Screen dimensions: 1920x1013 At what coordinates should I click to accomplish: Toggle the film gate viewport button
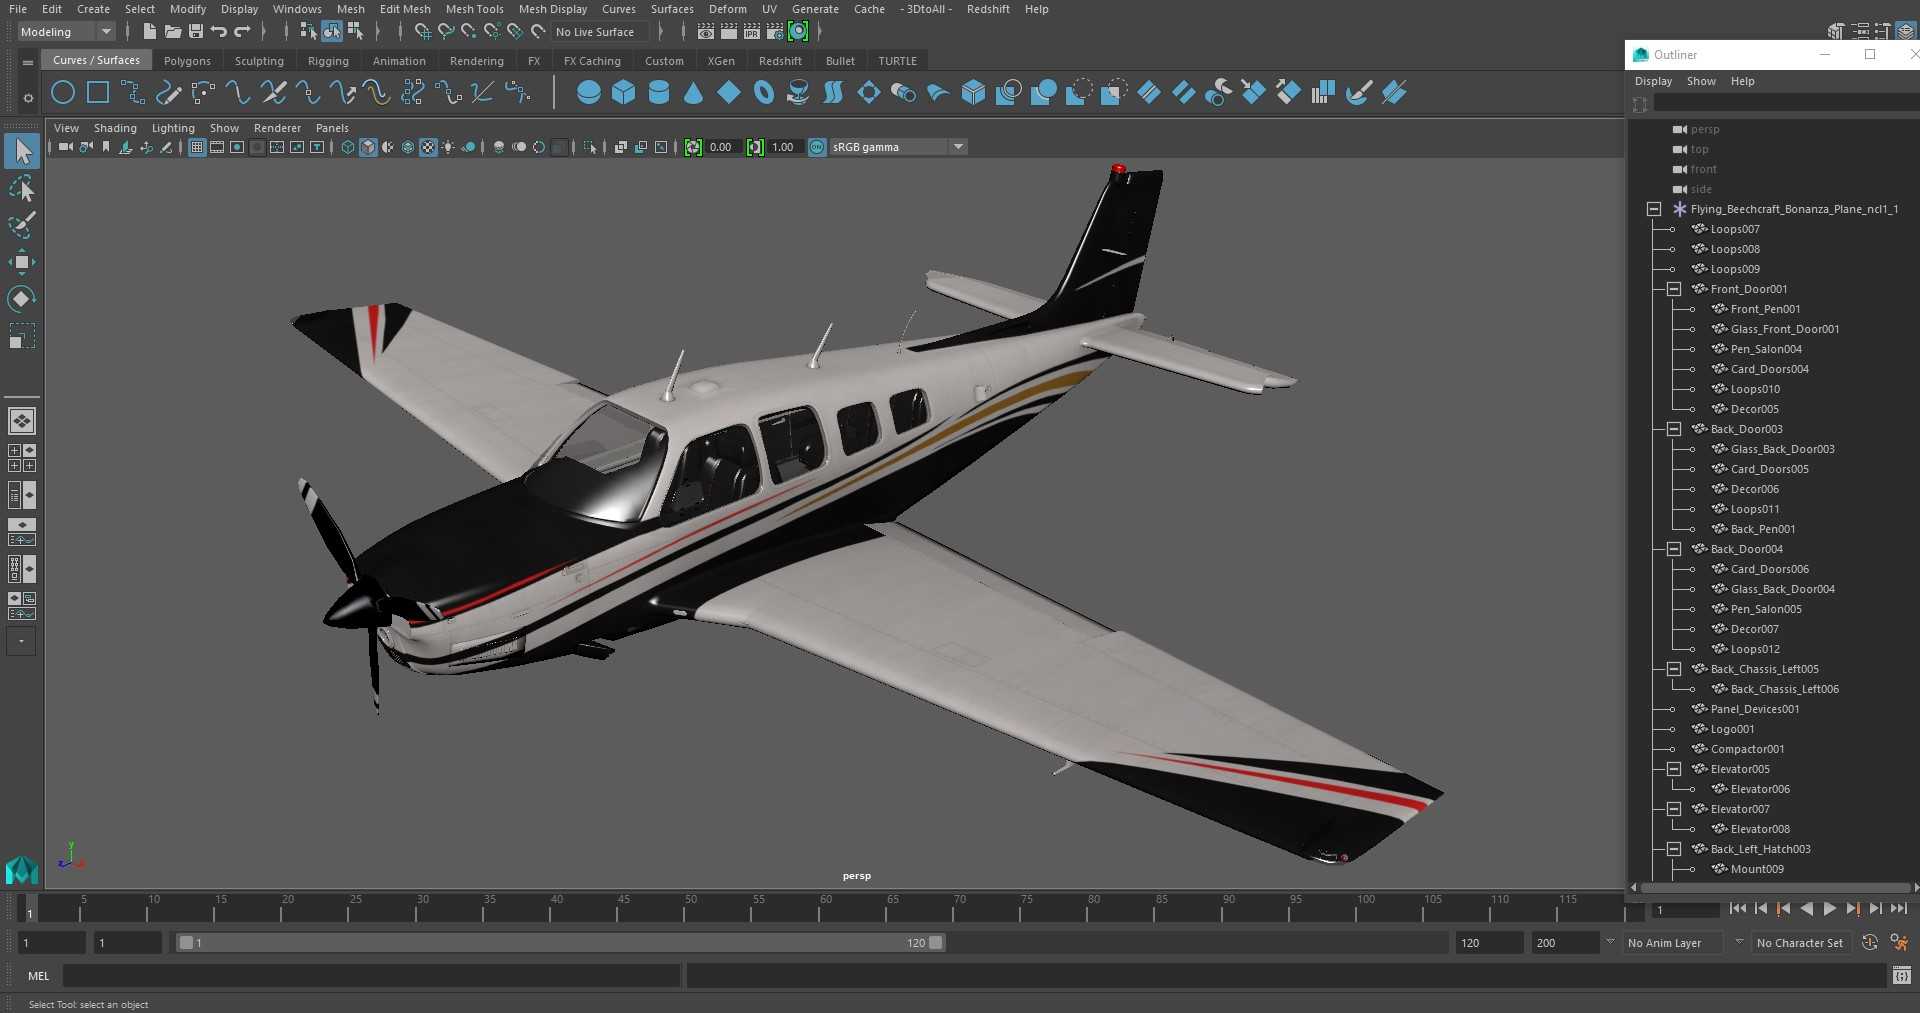coord(217,147)
